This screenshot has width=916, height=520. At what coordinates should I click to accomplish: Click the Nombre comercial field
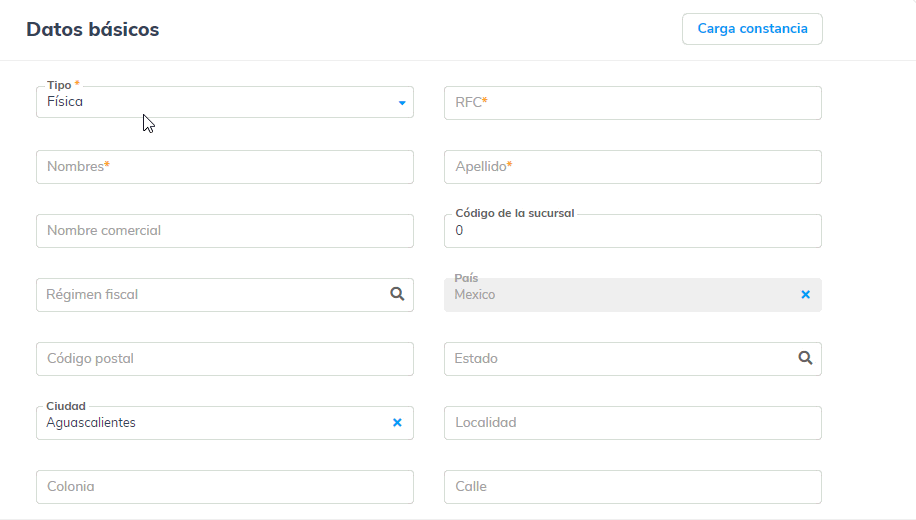point(224,231)
